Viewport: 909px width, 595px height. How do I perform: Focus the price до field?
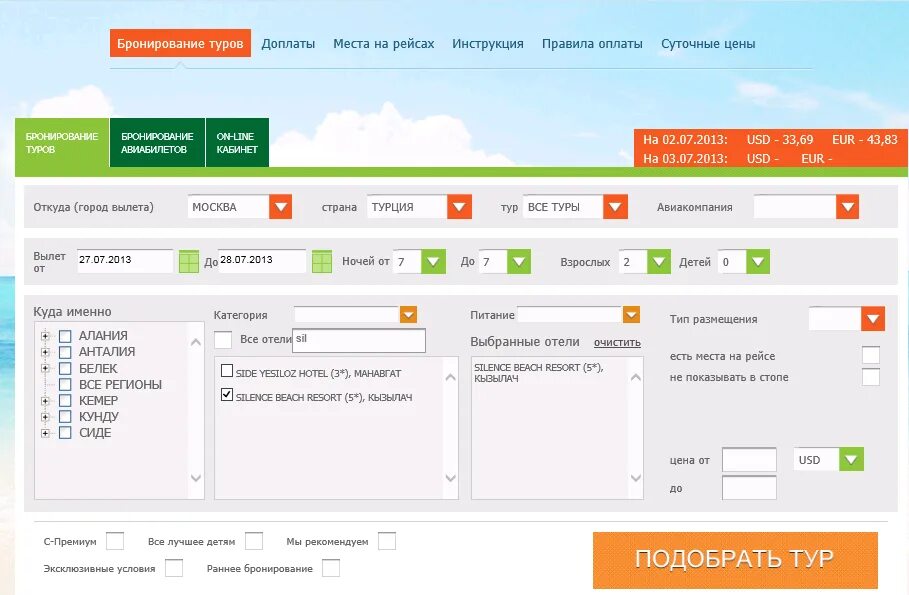pyautogui.click(x=749, y=488)
